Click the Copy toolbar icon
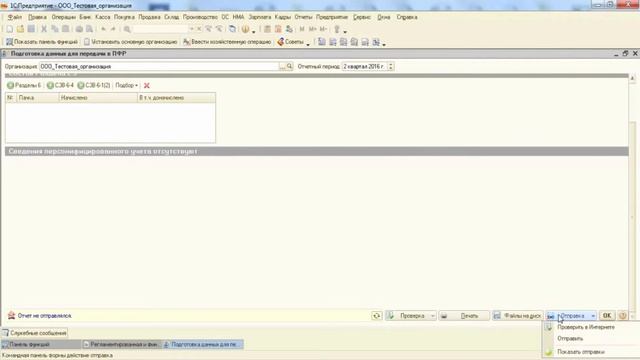This screenshot has height=360, width=640. pyautogui.click(x=55, y=29)
